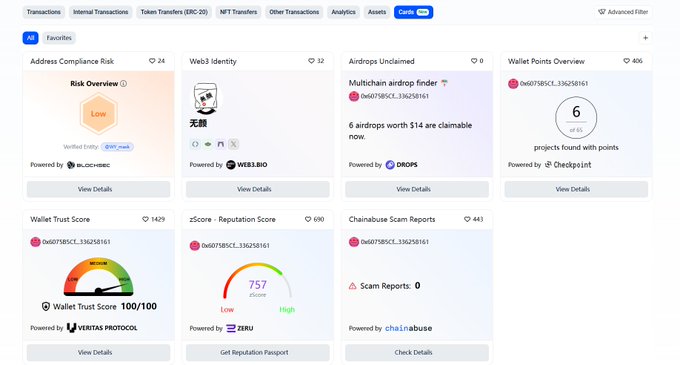Click the address avatar in Wallet Trust Score
Screen dimensions: 680x365
tap(35, 242)
